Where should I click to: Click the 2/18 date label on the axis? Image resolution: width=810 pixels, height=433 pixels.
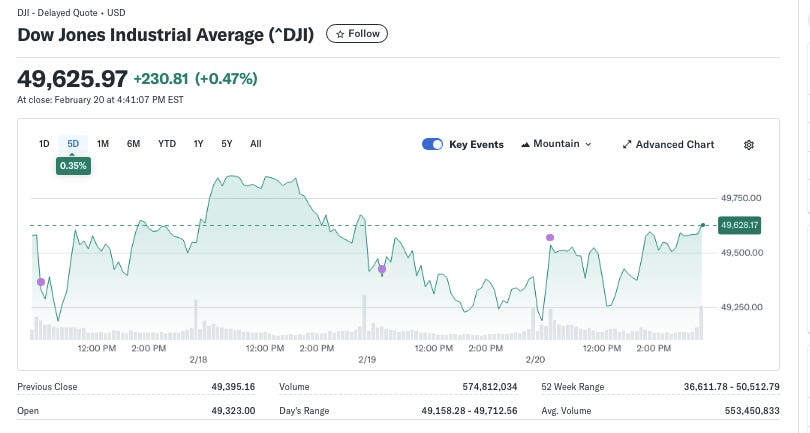pyautogui.click(x=198, y=360)
